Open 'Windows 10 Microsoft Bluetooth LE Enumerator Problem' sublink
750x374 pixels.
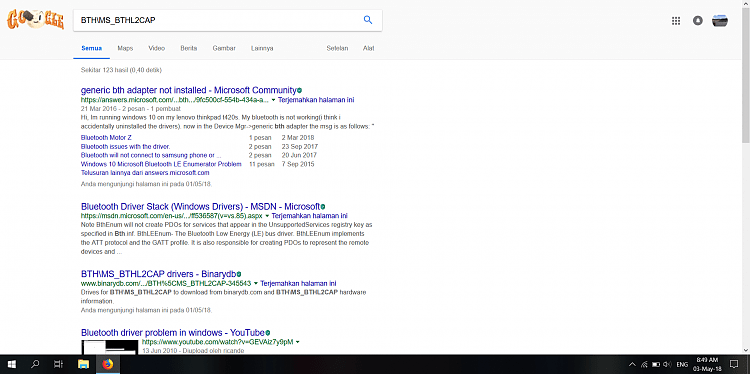point(161,164)
